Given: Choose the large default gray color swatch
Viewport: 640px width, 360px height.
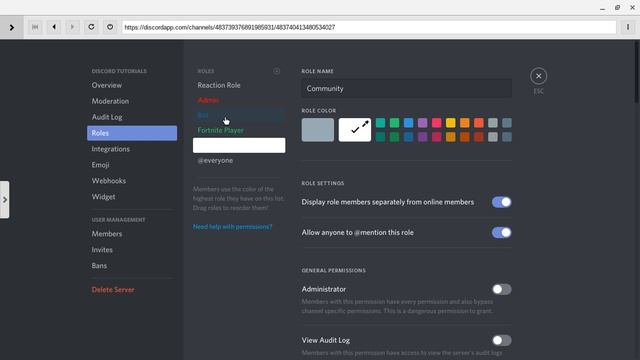Looking at the screenshot, I should 318,130.
